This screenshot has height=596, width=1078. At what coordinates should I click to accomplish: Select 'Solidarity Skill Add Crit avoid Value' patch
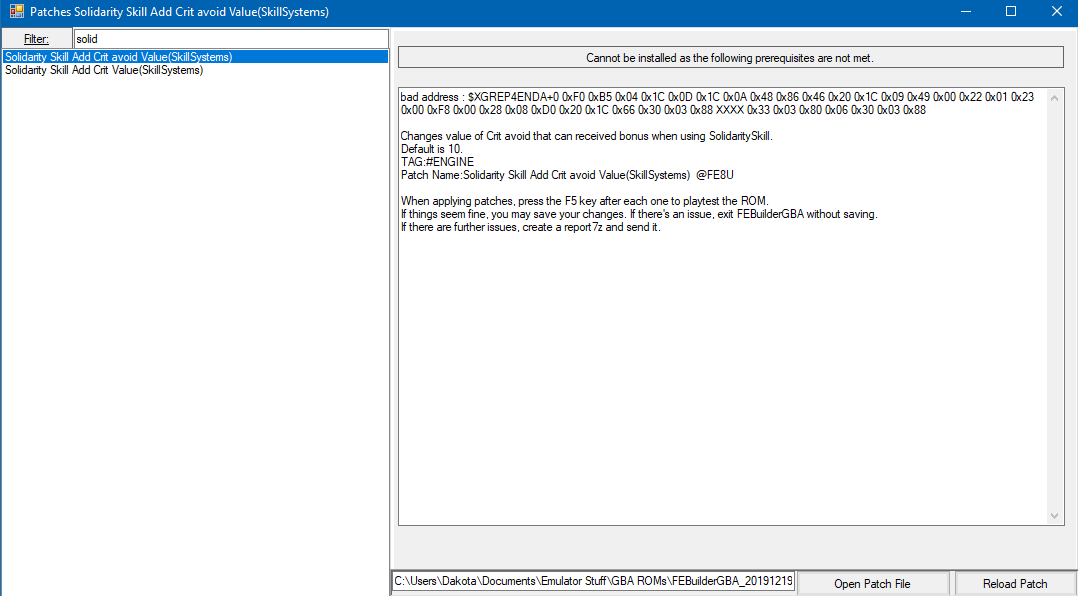click(118, 57)
